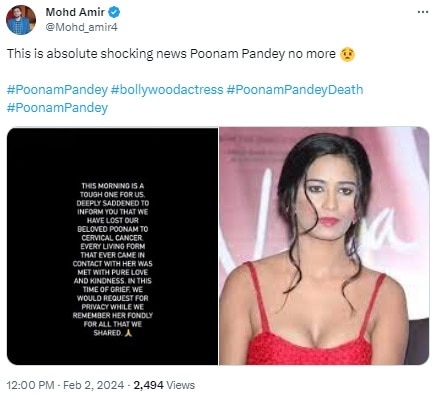Click 'Poonam Pandey no more' in tweet body
This screenshot has height=401, width=442.
pyautogui.click(x=263, y=54)
